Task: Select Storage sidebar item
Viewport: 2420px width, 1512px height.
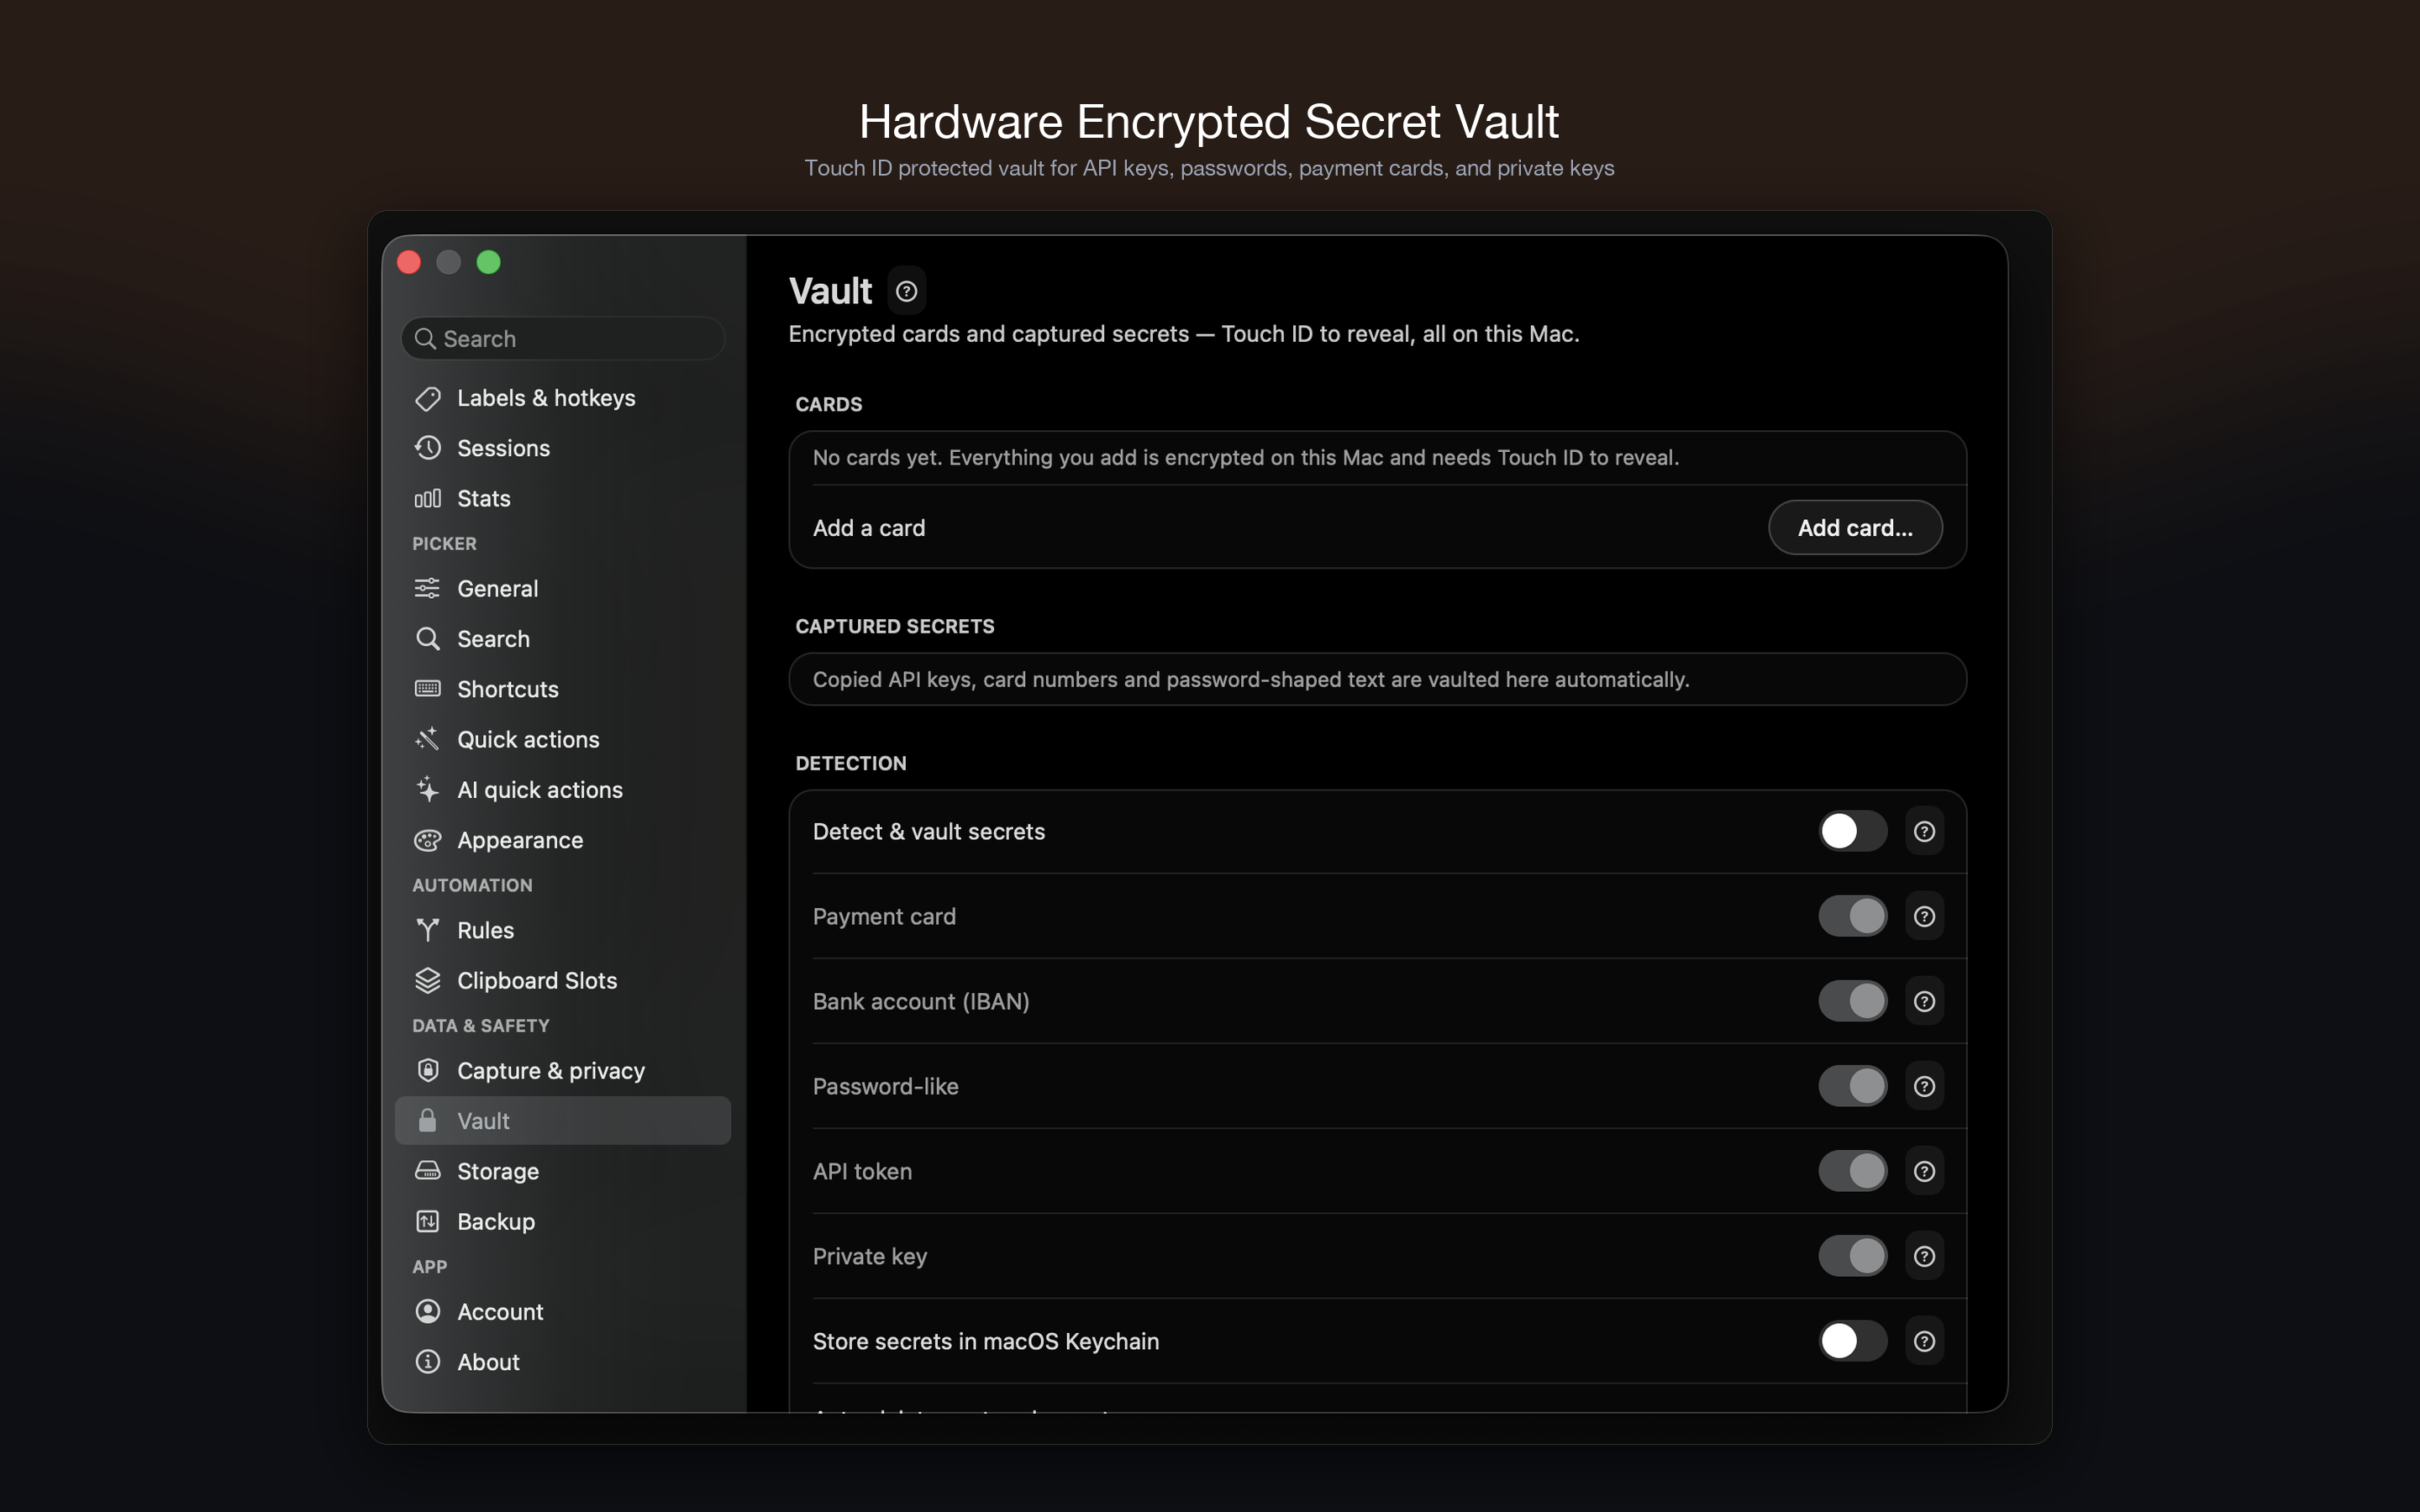Action: point(563,1171)
